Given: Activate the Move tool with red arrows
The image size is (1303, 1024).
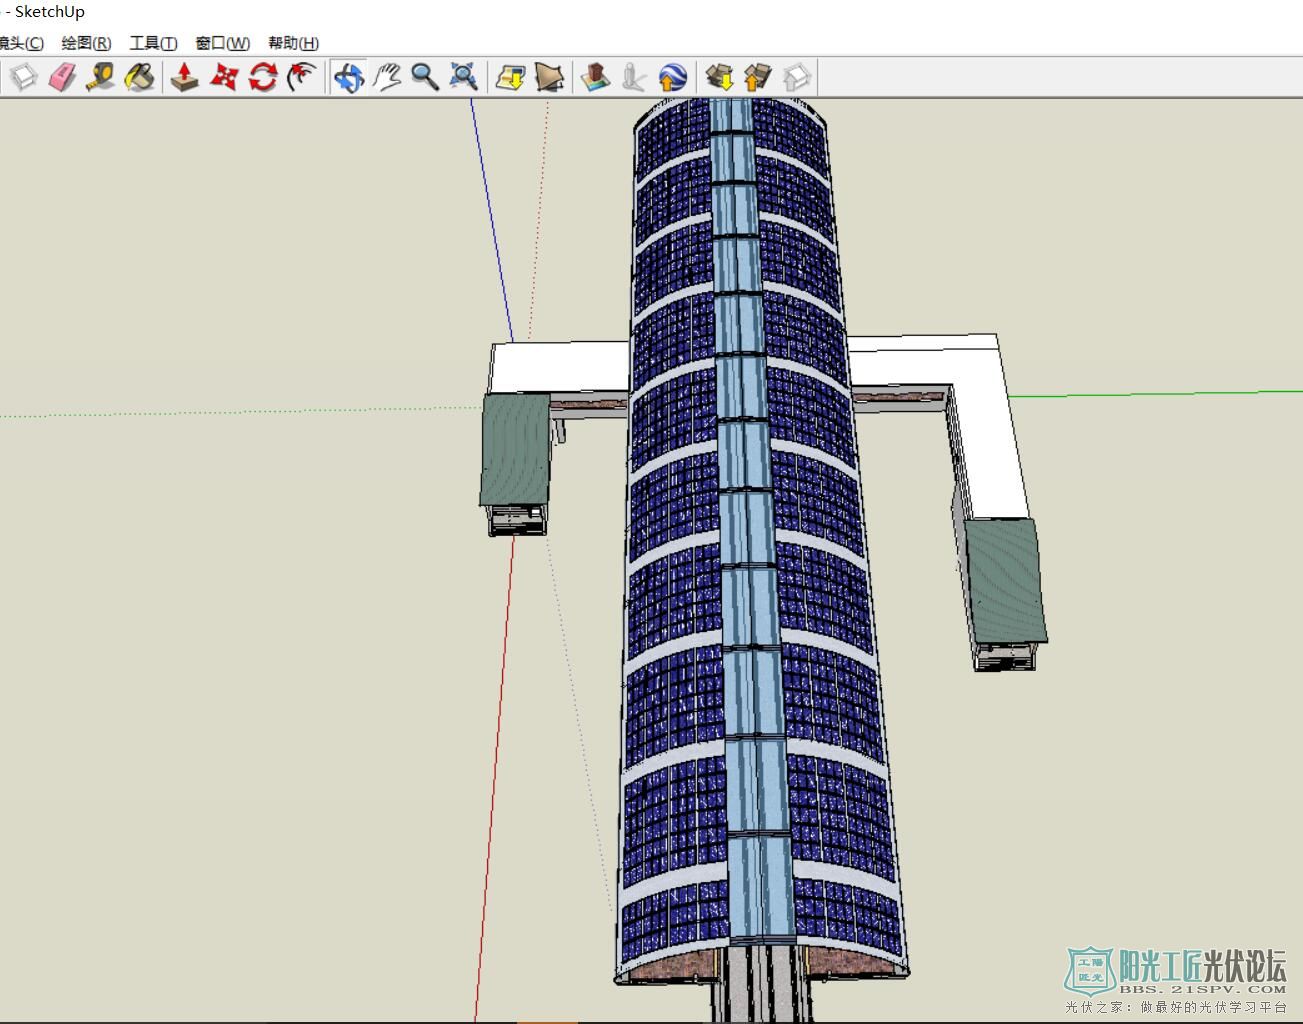Looking at the screenshot, I should click(x=223, y=77).
